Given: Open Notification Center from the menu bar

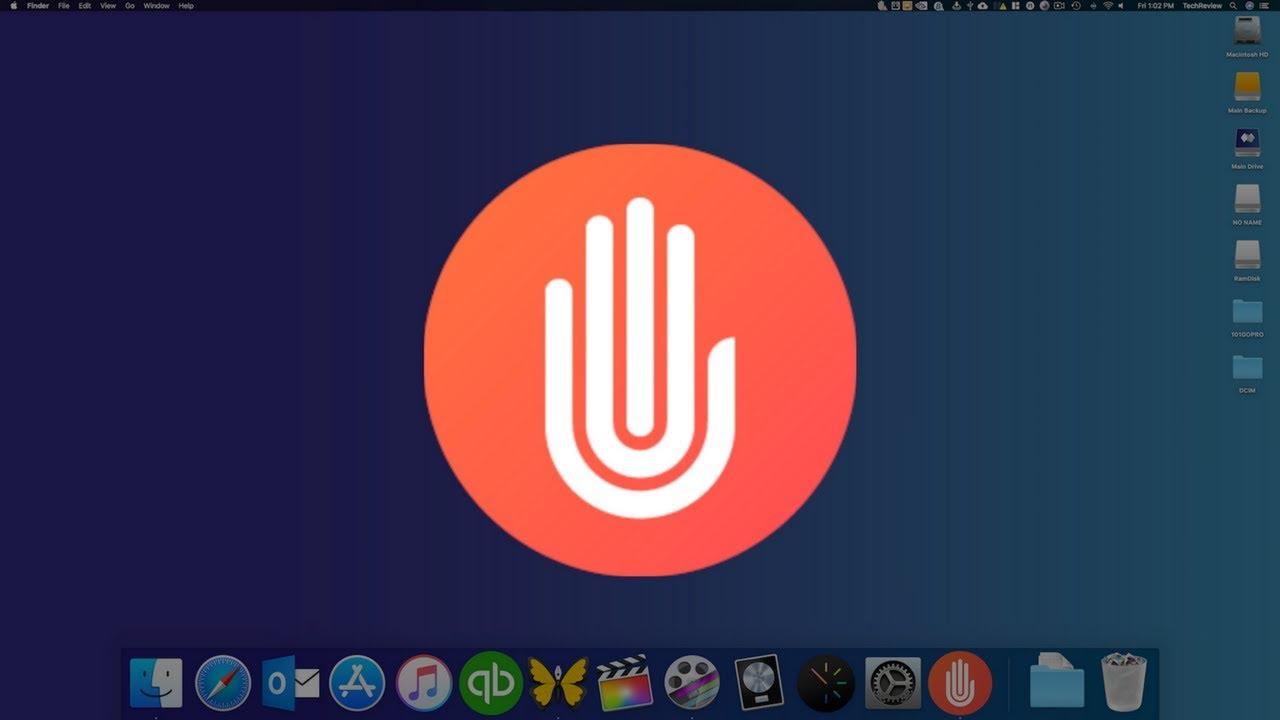Looking at the screenshot, I should tap(1264, 6).
